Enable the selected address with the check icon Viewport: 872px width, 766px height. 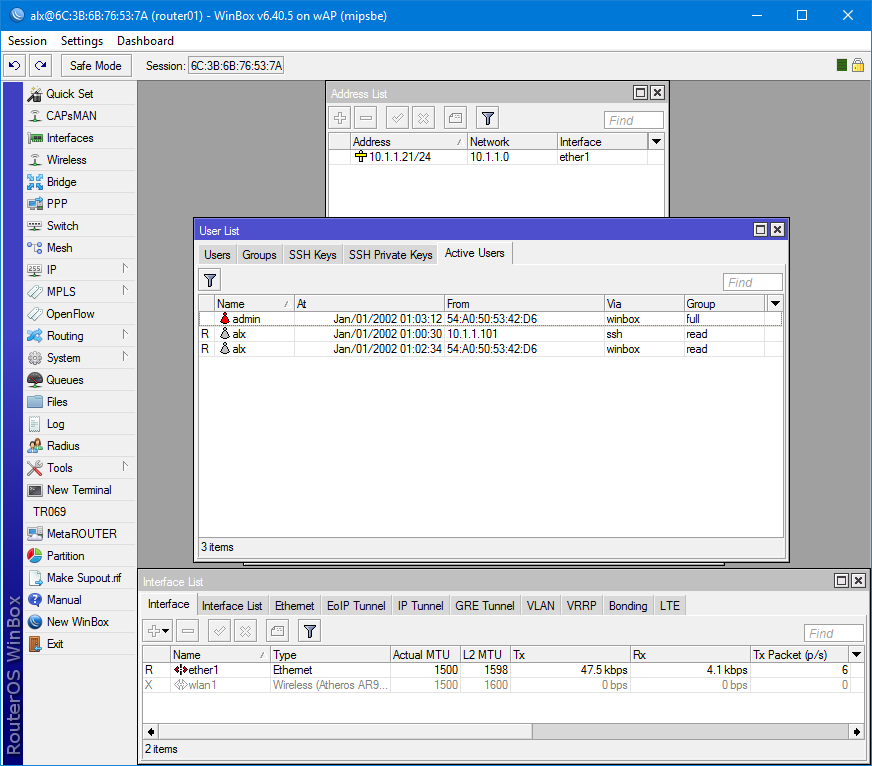[396, 117]
